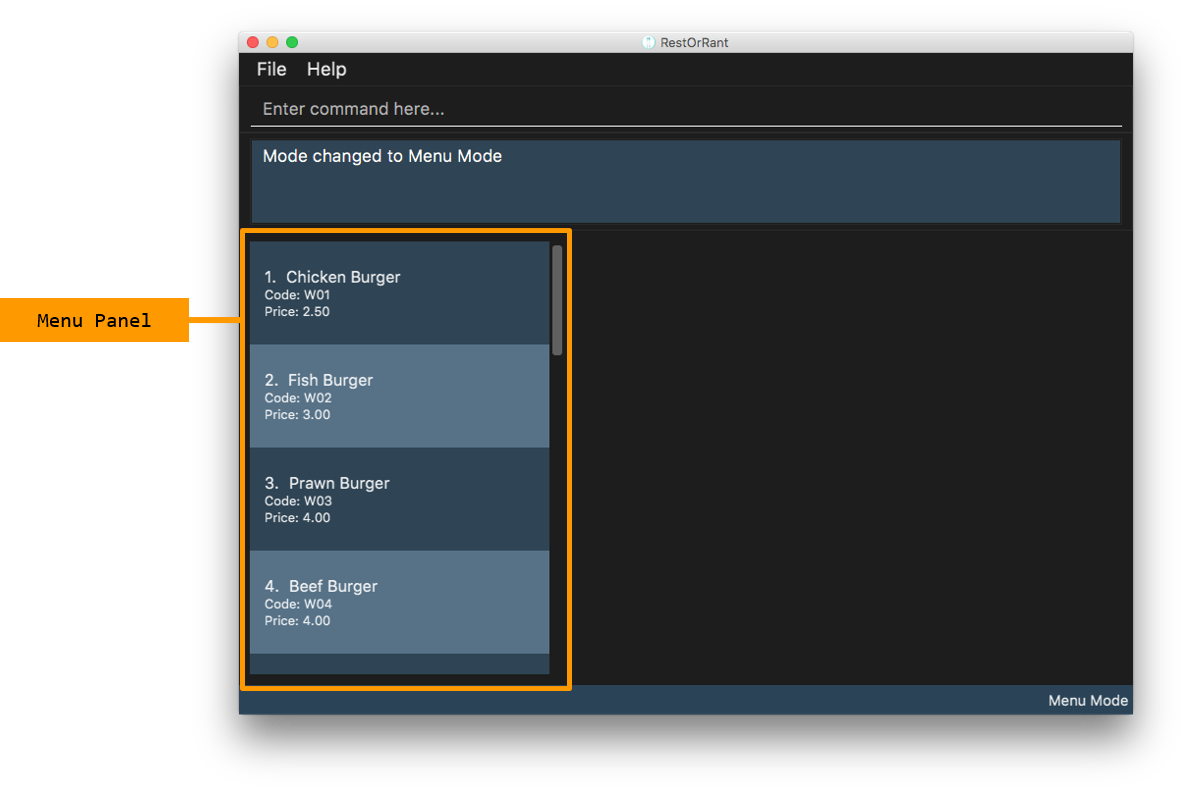Viewport: 1188px width, 793px height.
Task: Open the File menu
Action: [x=271, y=69]
